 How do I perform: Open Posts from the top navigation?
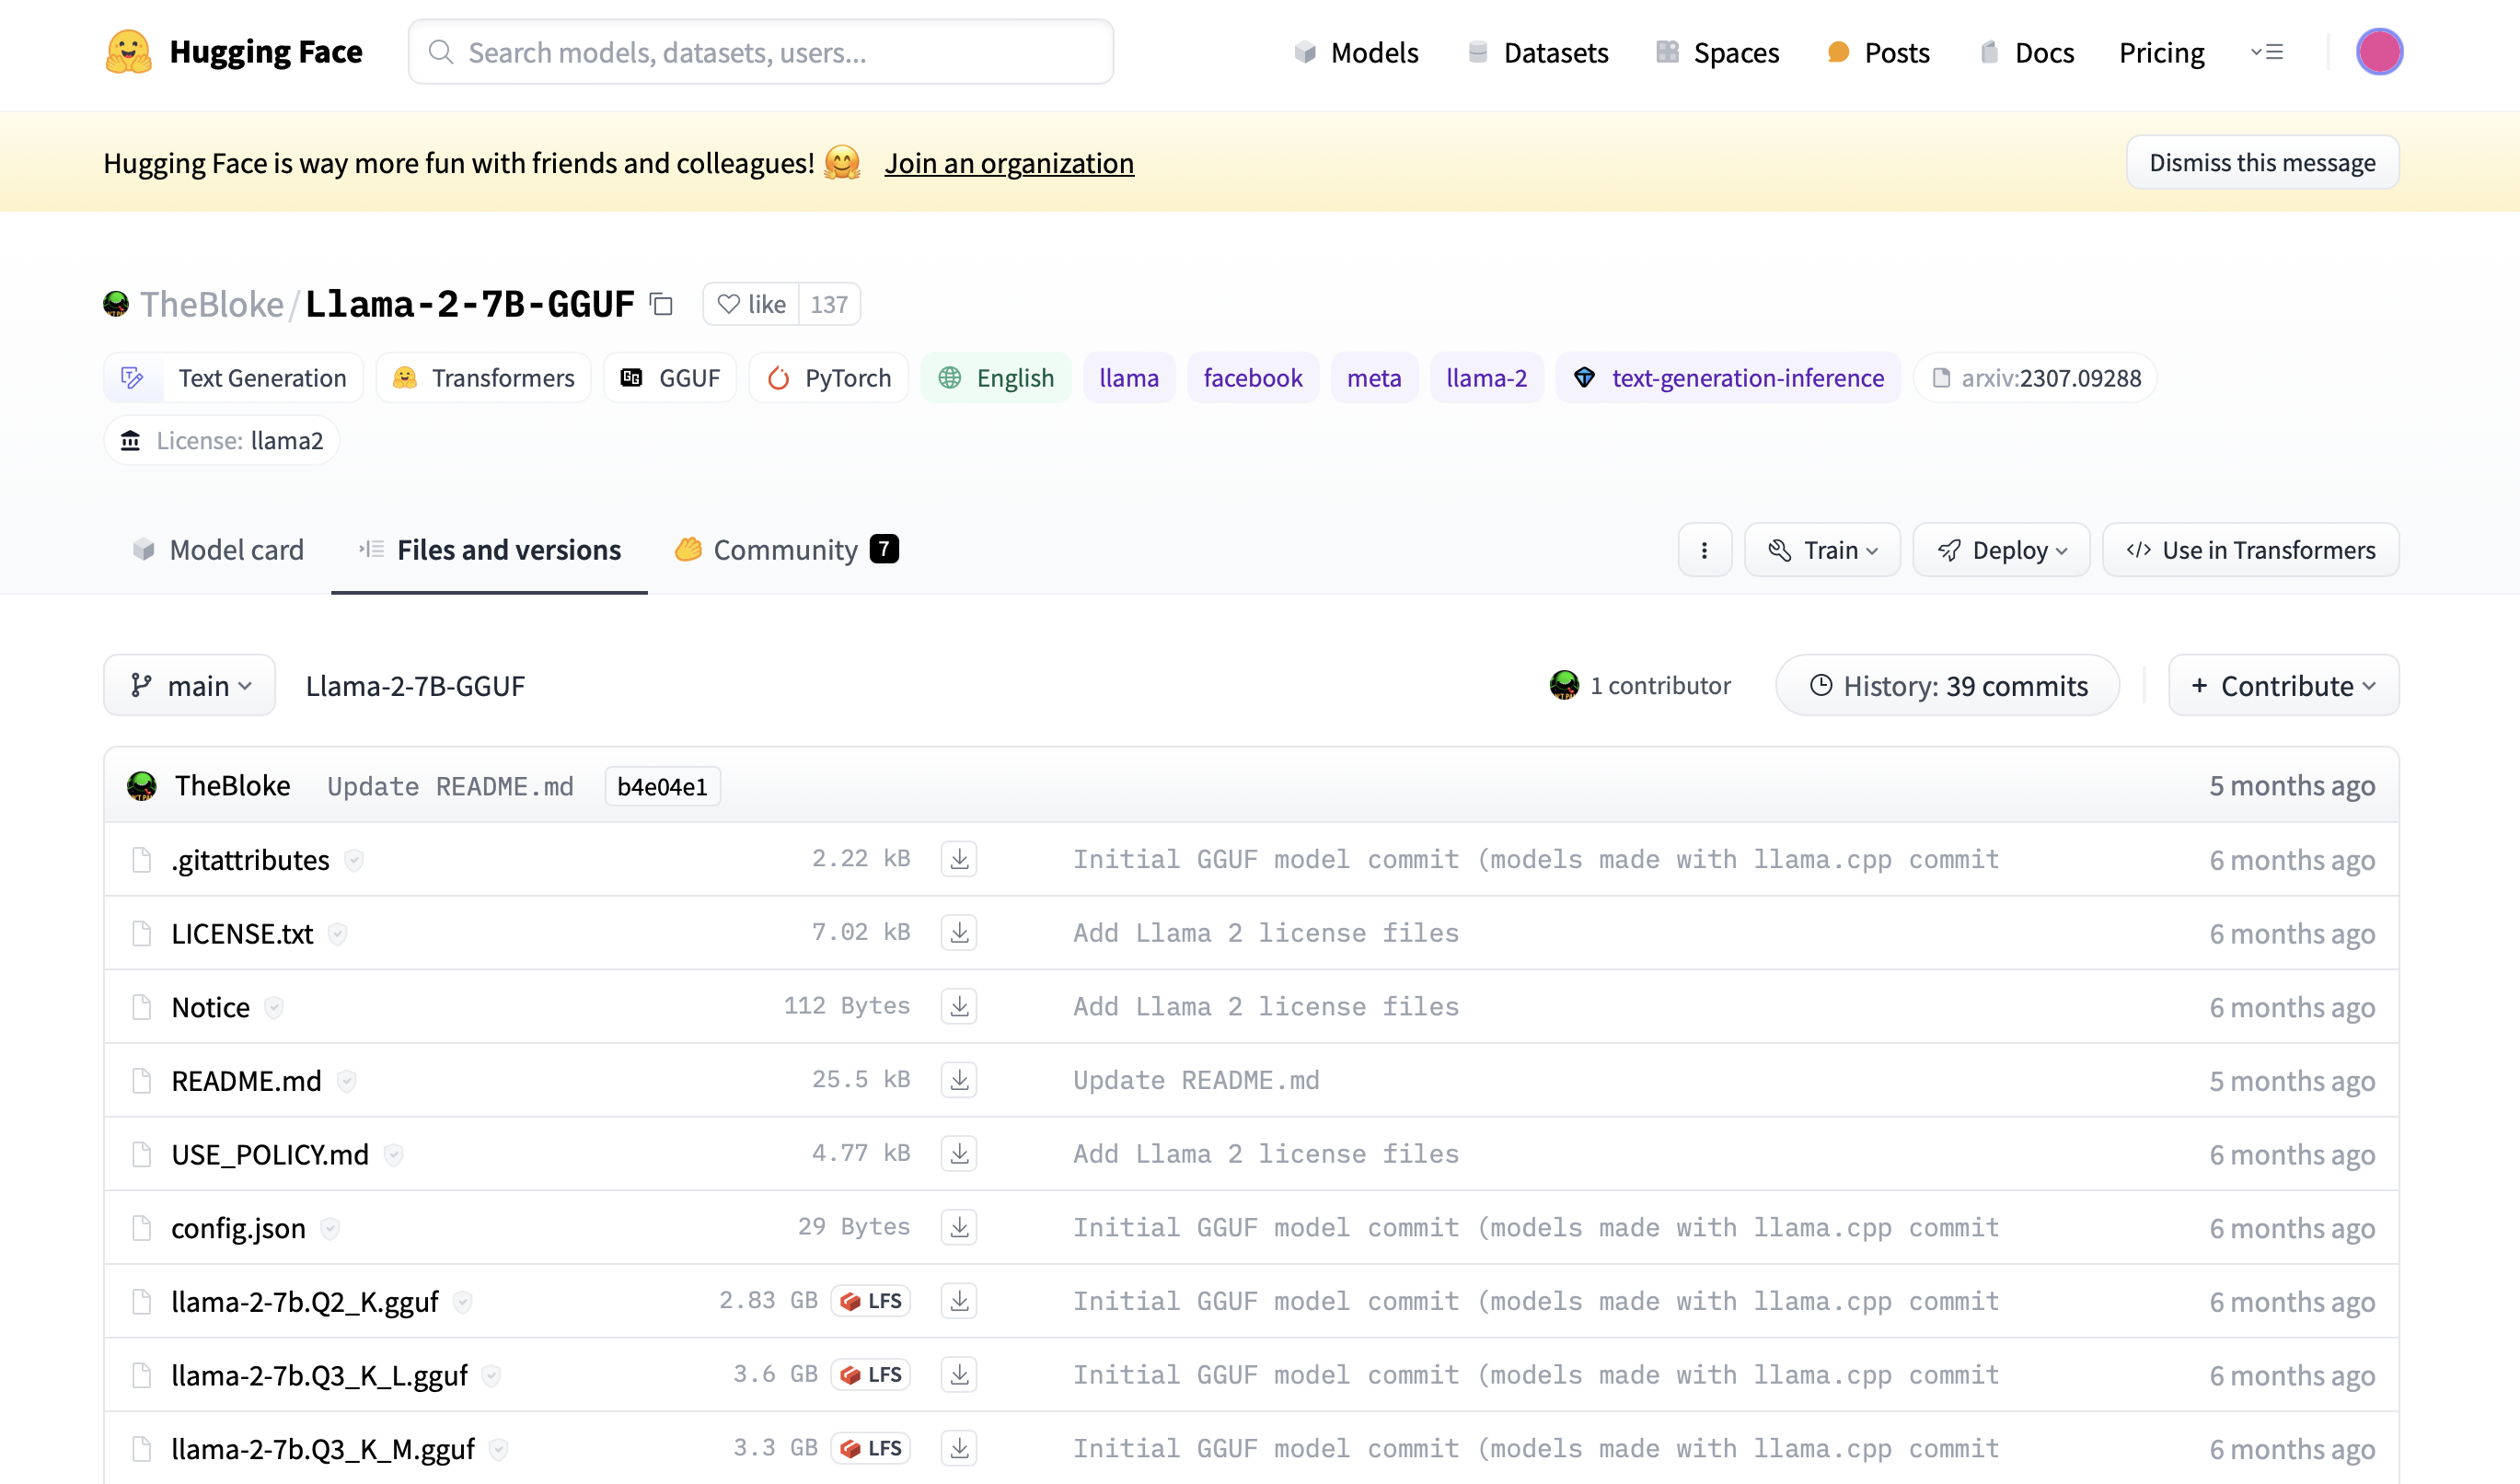tap(1878, 52)
